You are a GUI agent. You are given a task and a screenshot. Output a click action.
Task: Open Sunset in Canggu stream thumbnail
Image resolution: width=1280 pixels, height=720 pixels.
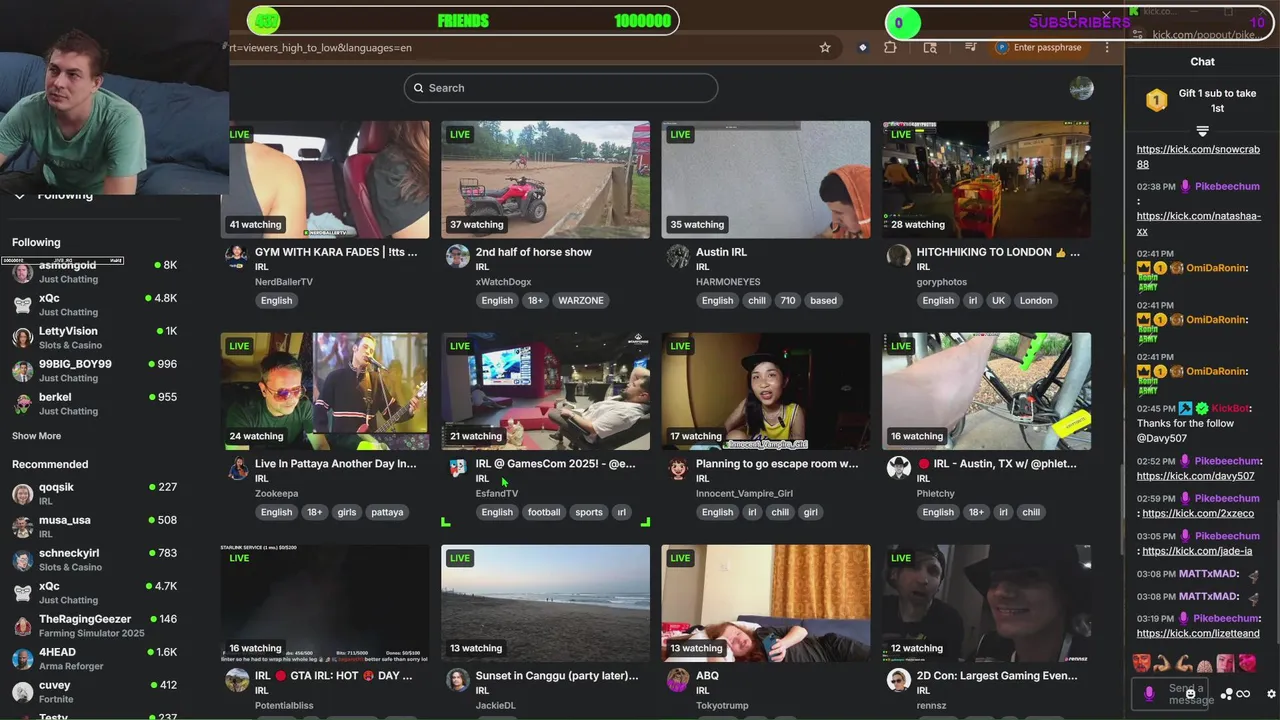click(545, 603)
